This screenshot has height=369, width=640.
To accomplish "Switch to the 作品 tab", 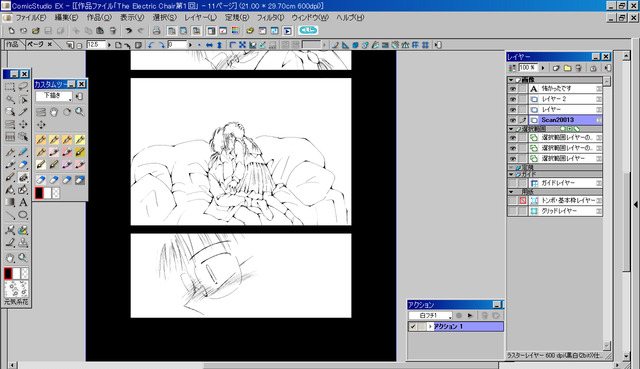I will click(12, 44).
